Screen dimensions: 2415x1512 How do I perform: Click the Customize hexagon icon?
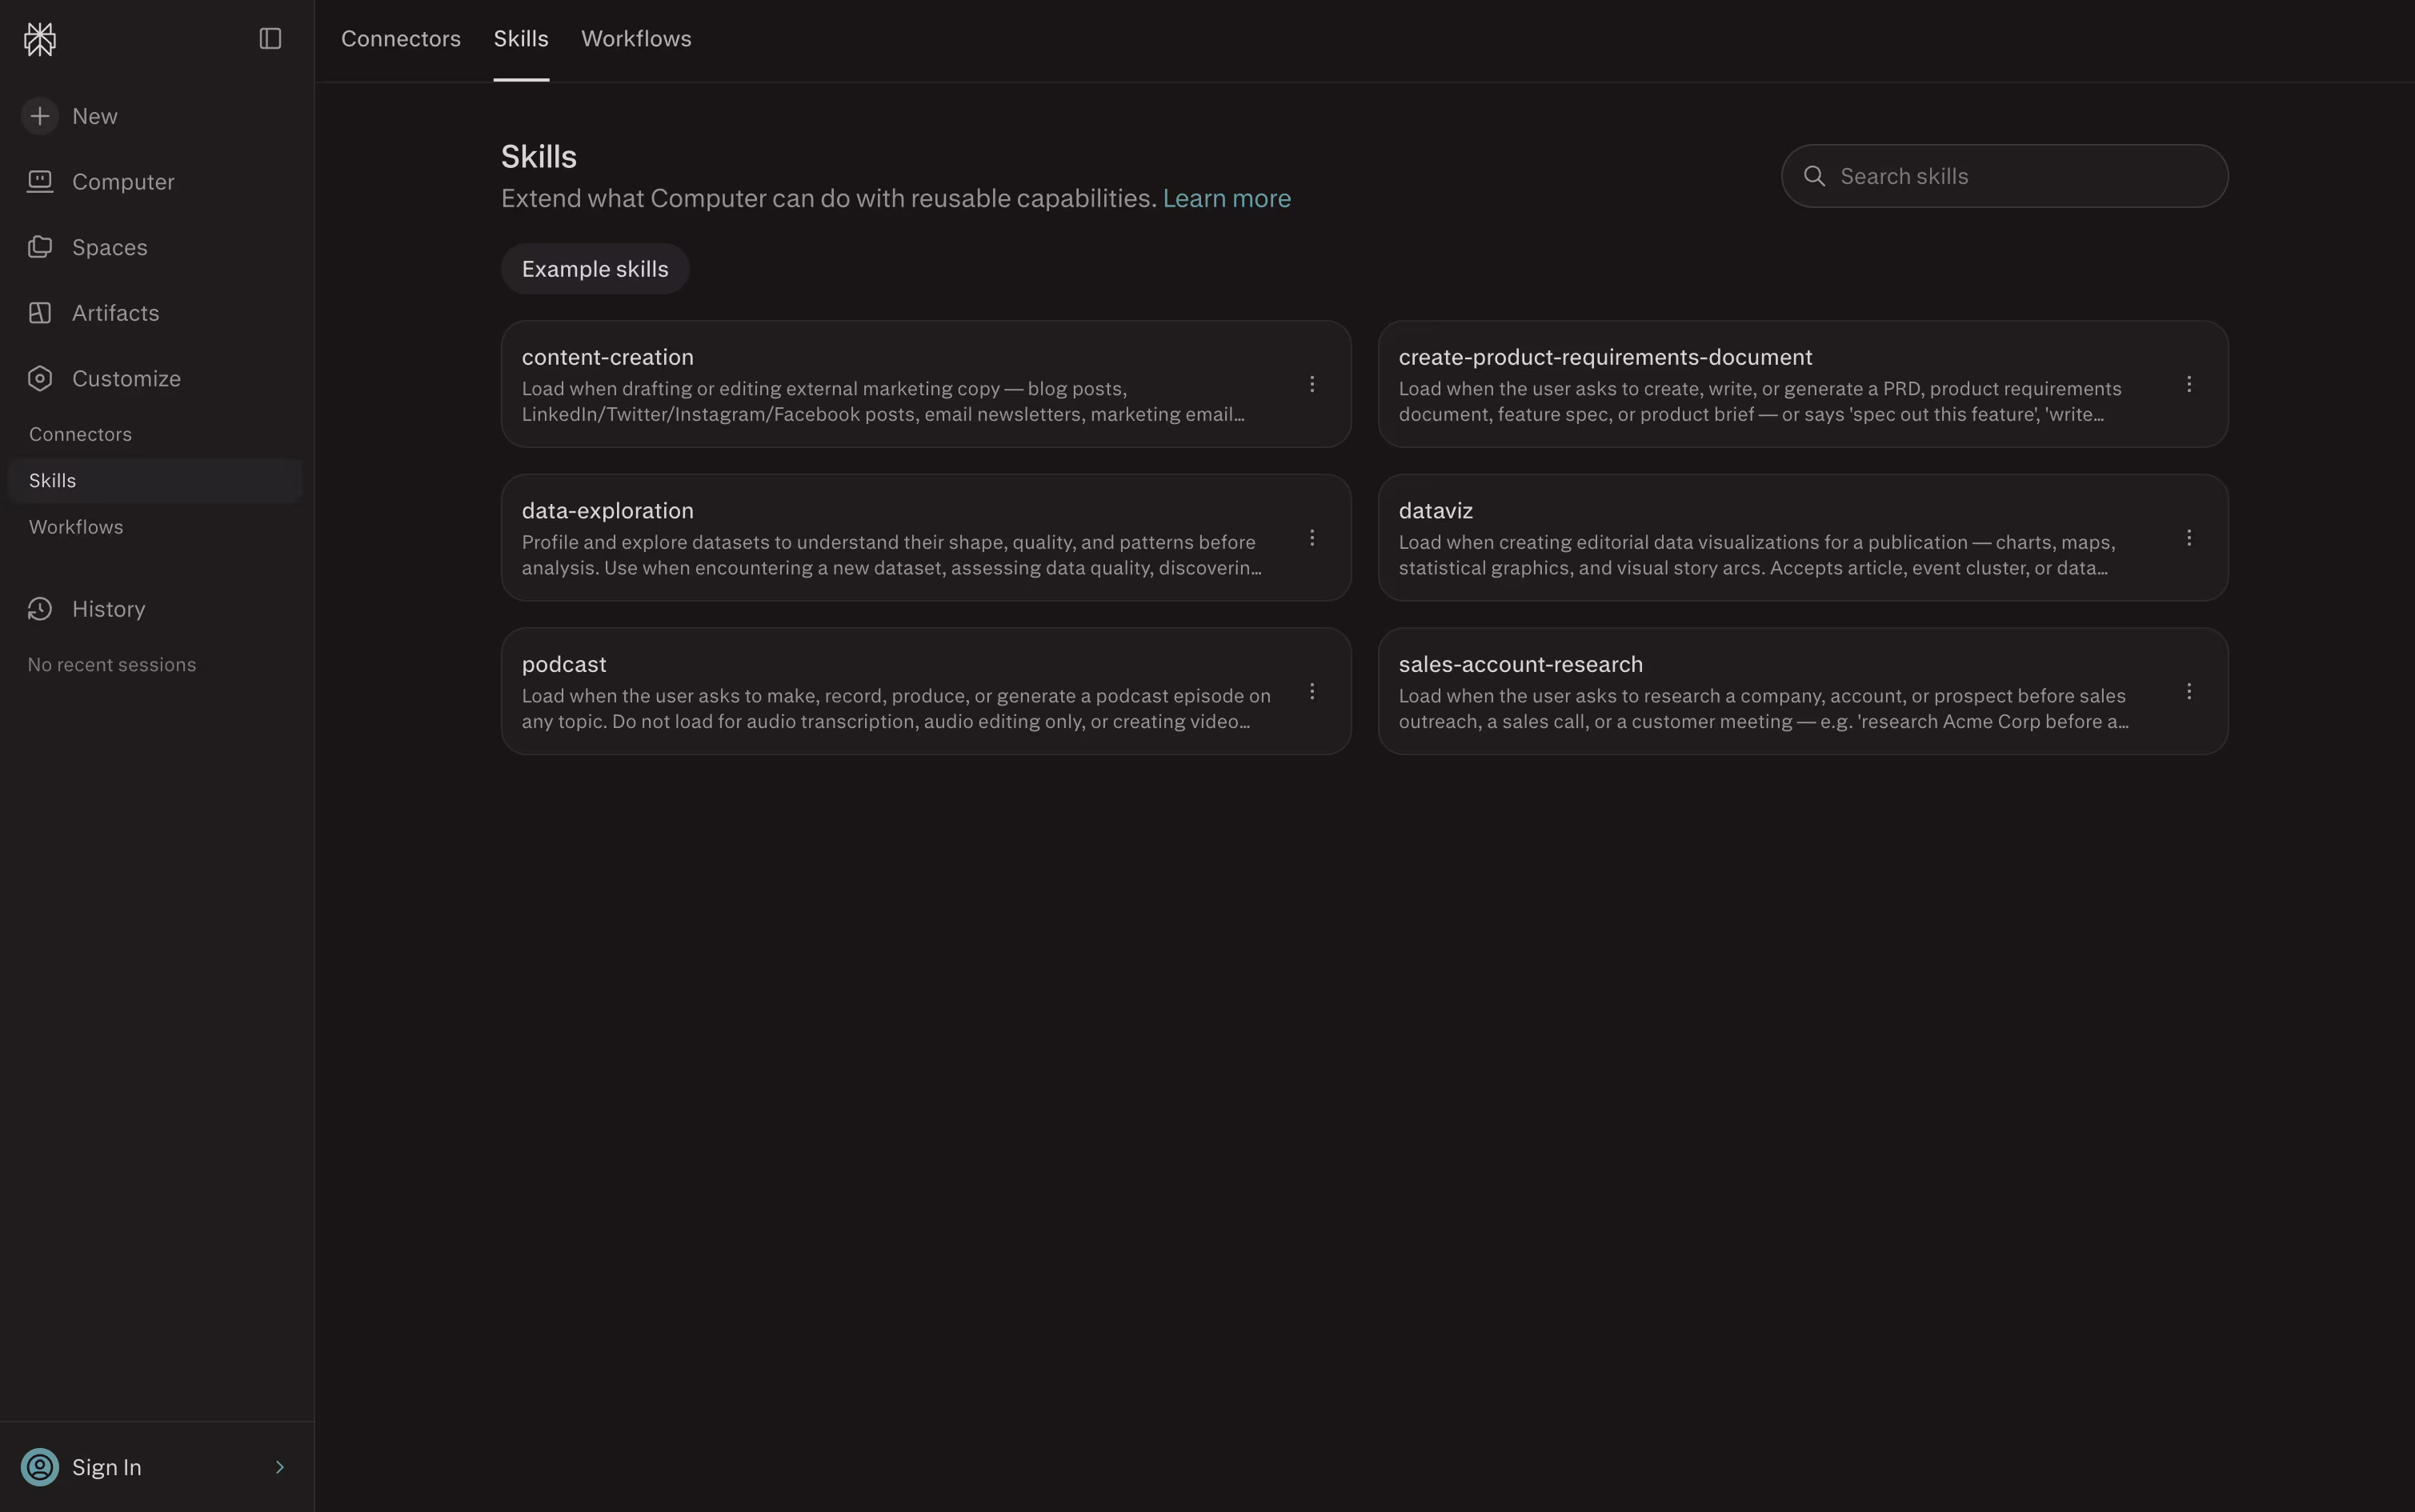[40, 378]
